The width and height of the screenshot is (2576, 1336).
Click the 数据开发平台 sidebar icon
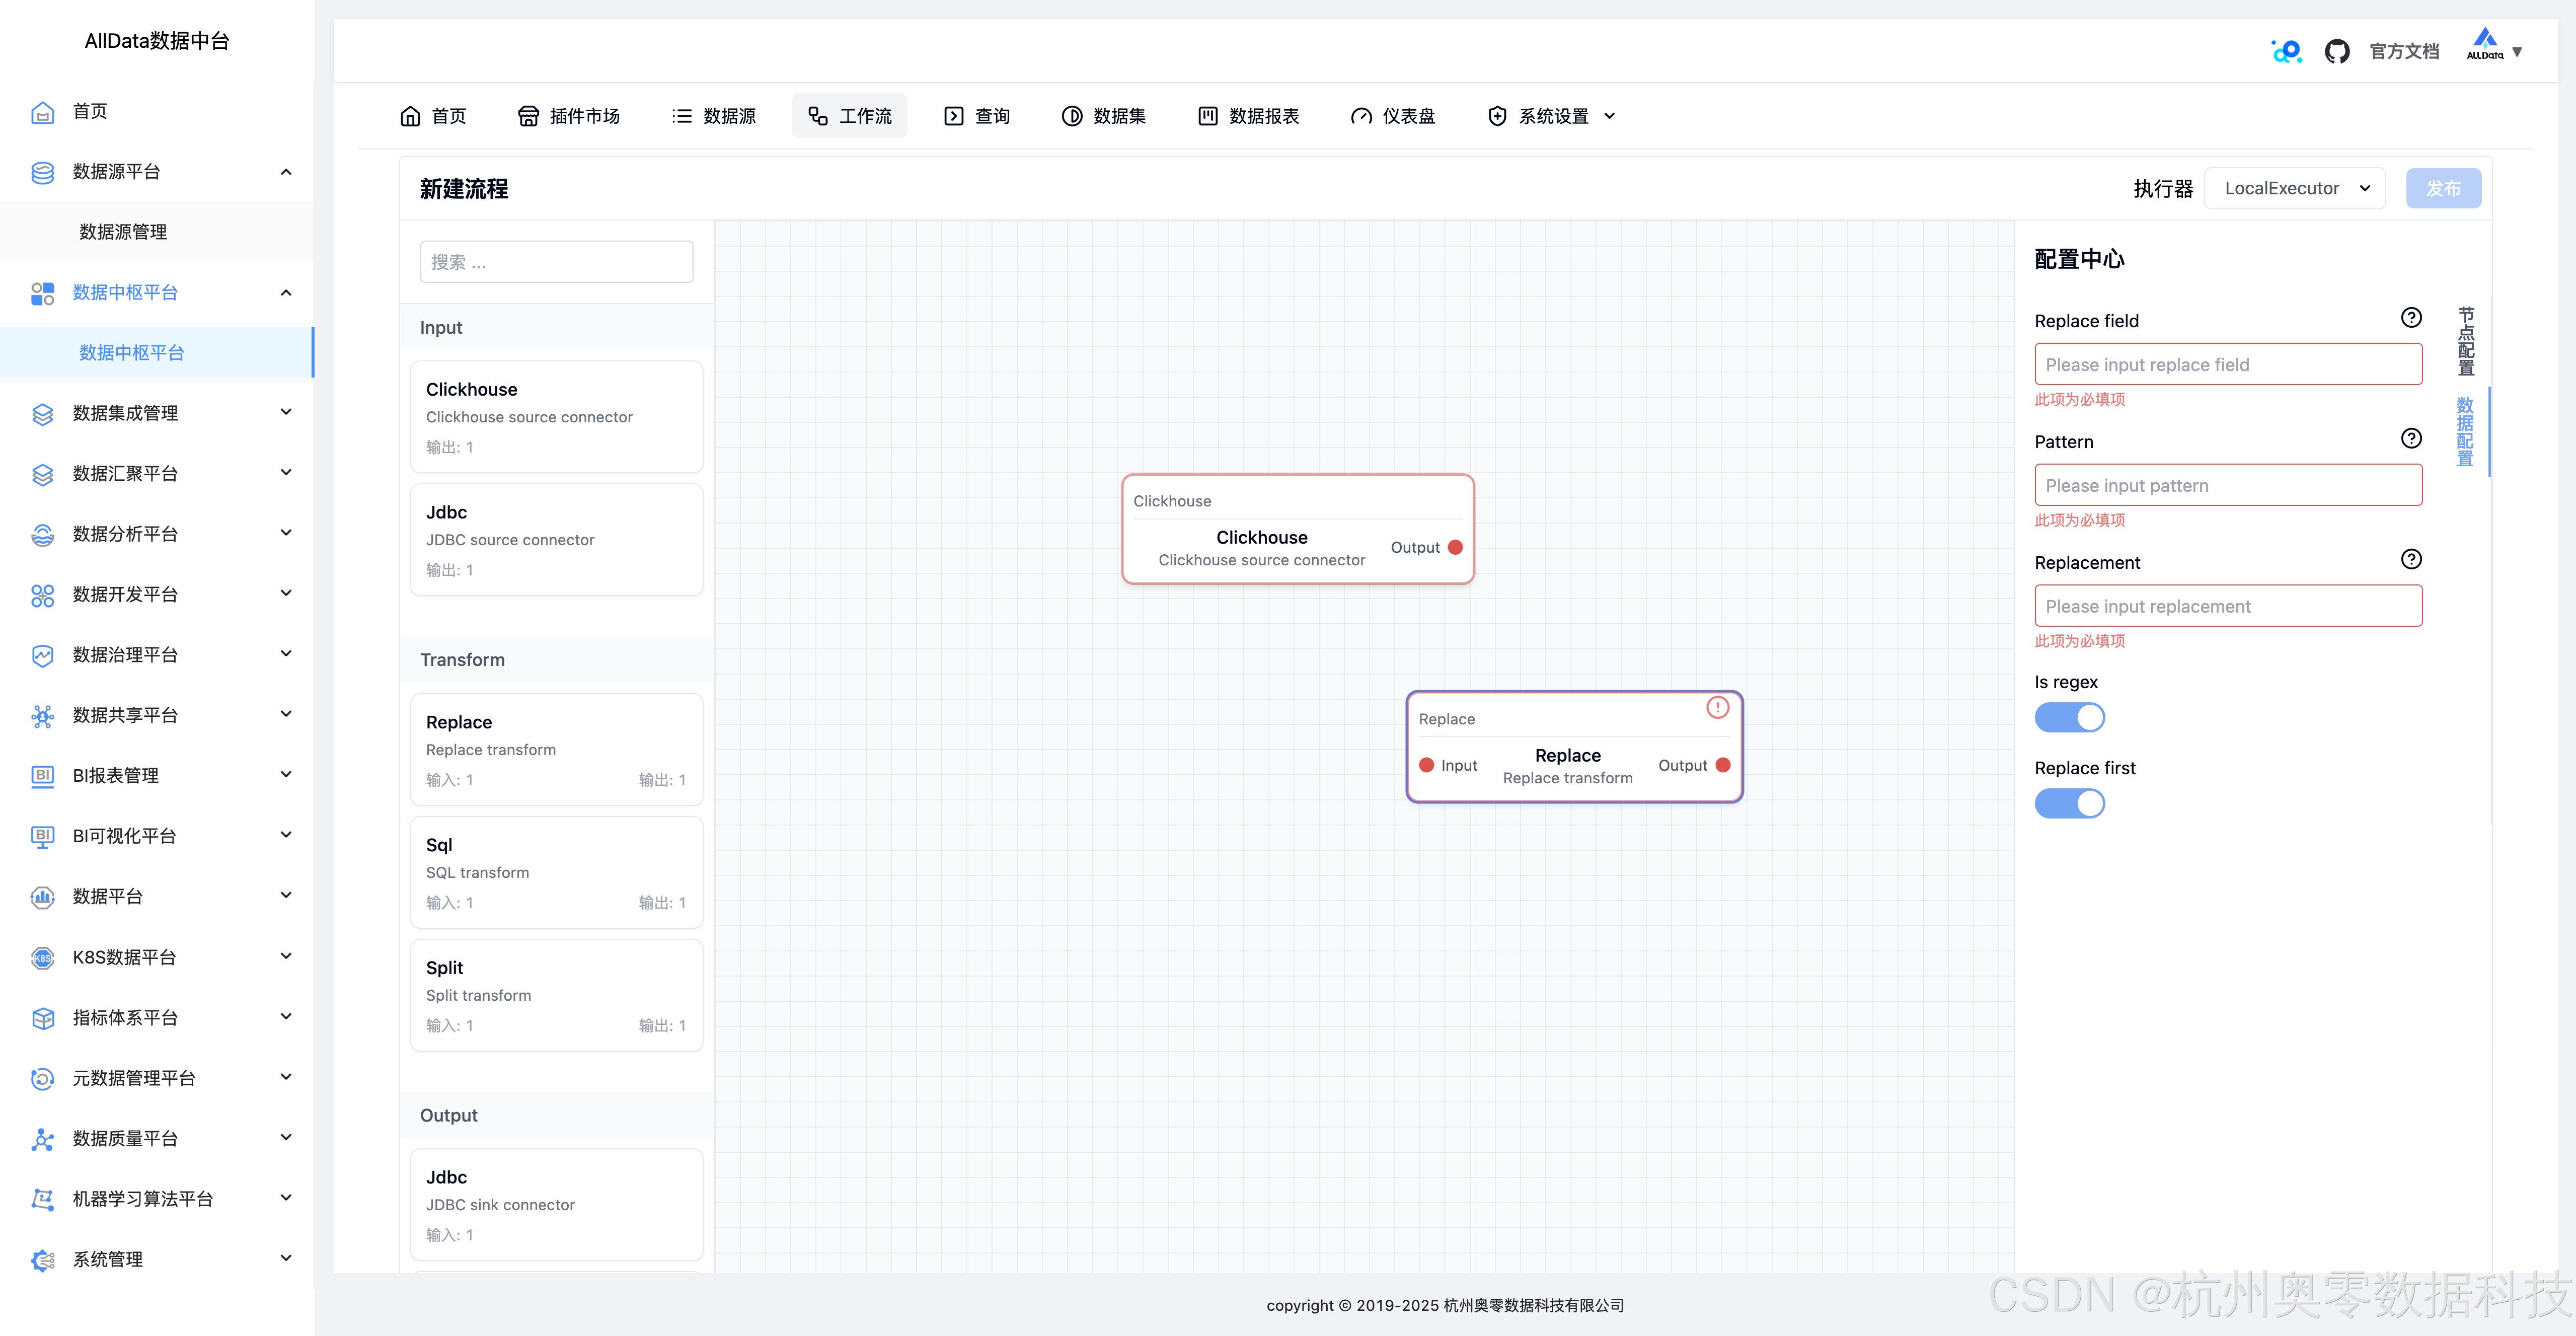pos(42,595)
